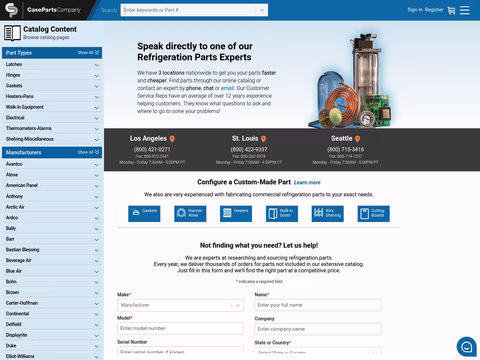Viewport: 480px width, 360px height.
Task: Show all Part Types
Action: click(x=88, y=53)
